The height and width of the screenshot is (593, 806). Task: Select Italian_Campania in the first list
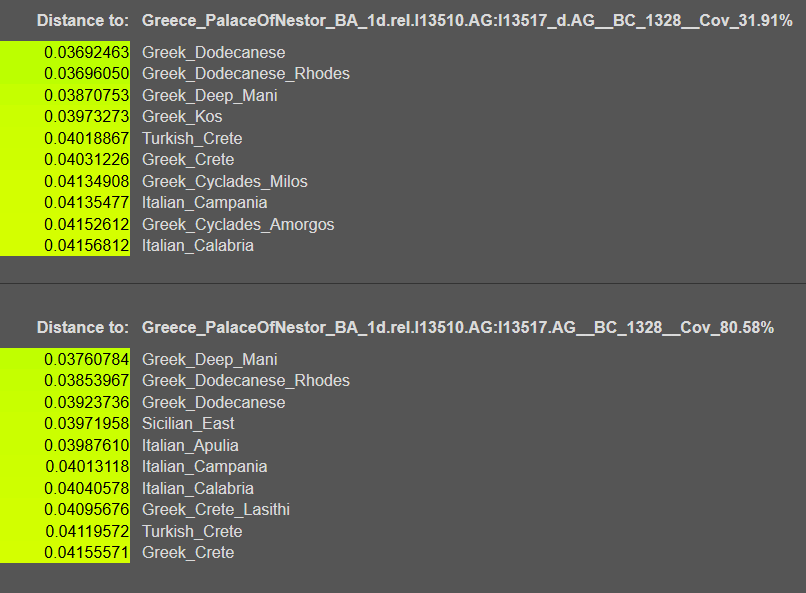[x=205, y=203]
